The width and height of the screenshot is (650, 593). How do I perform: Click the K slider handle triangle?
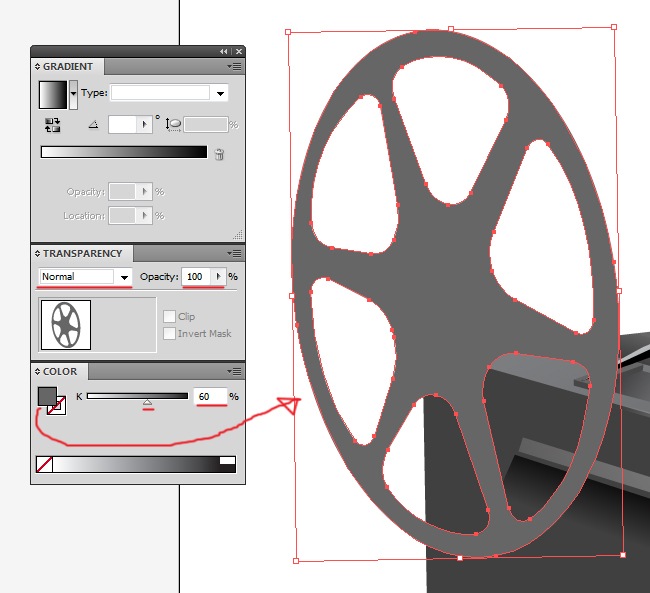(147, 402)
